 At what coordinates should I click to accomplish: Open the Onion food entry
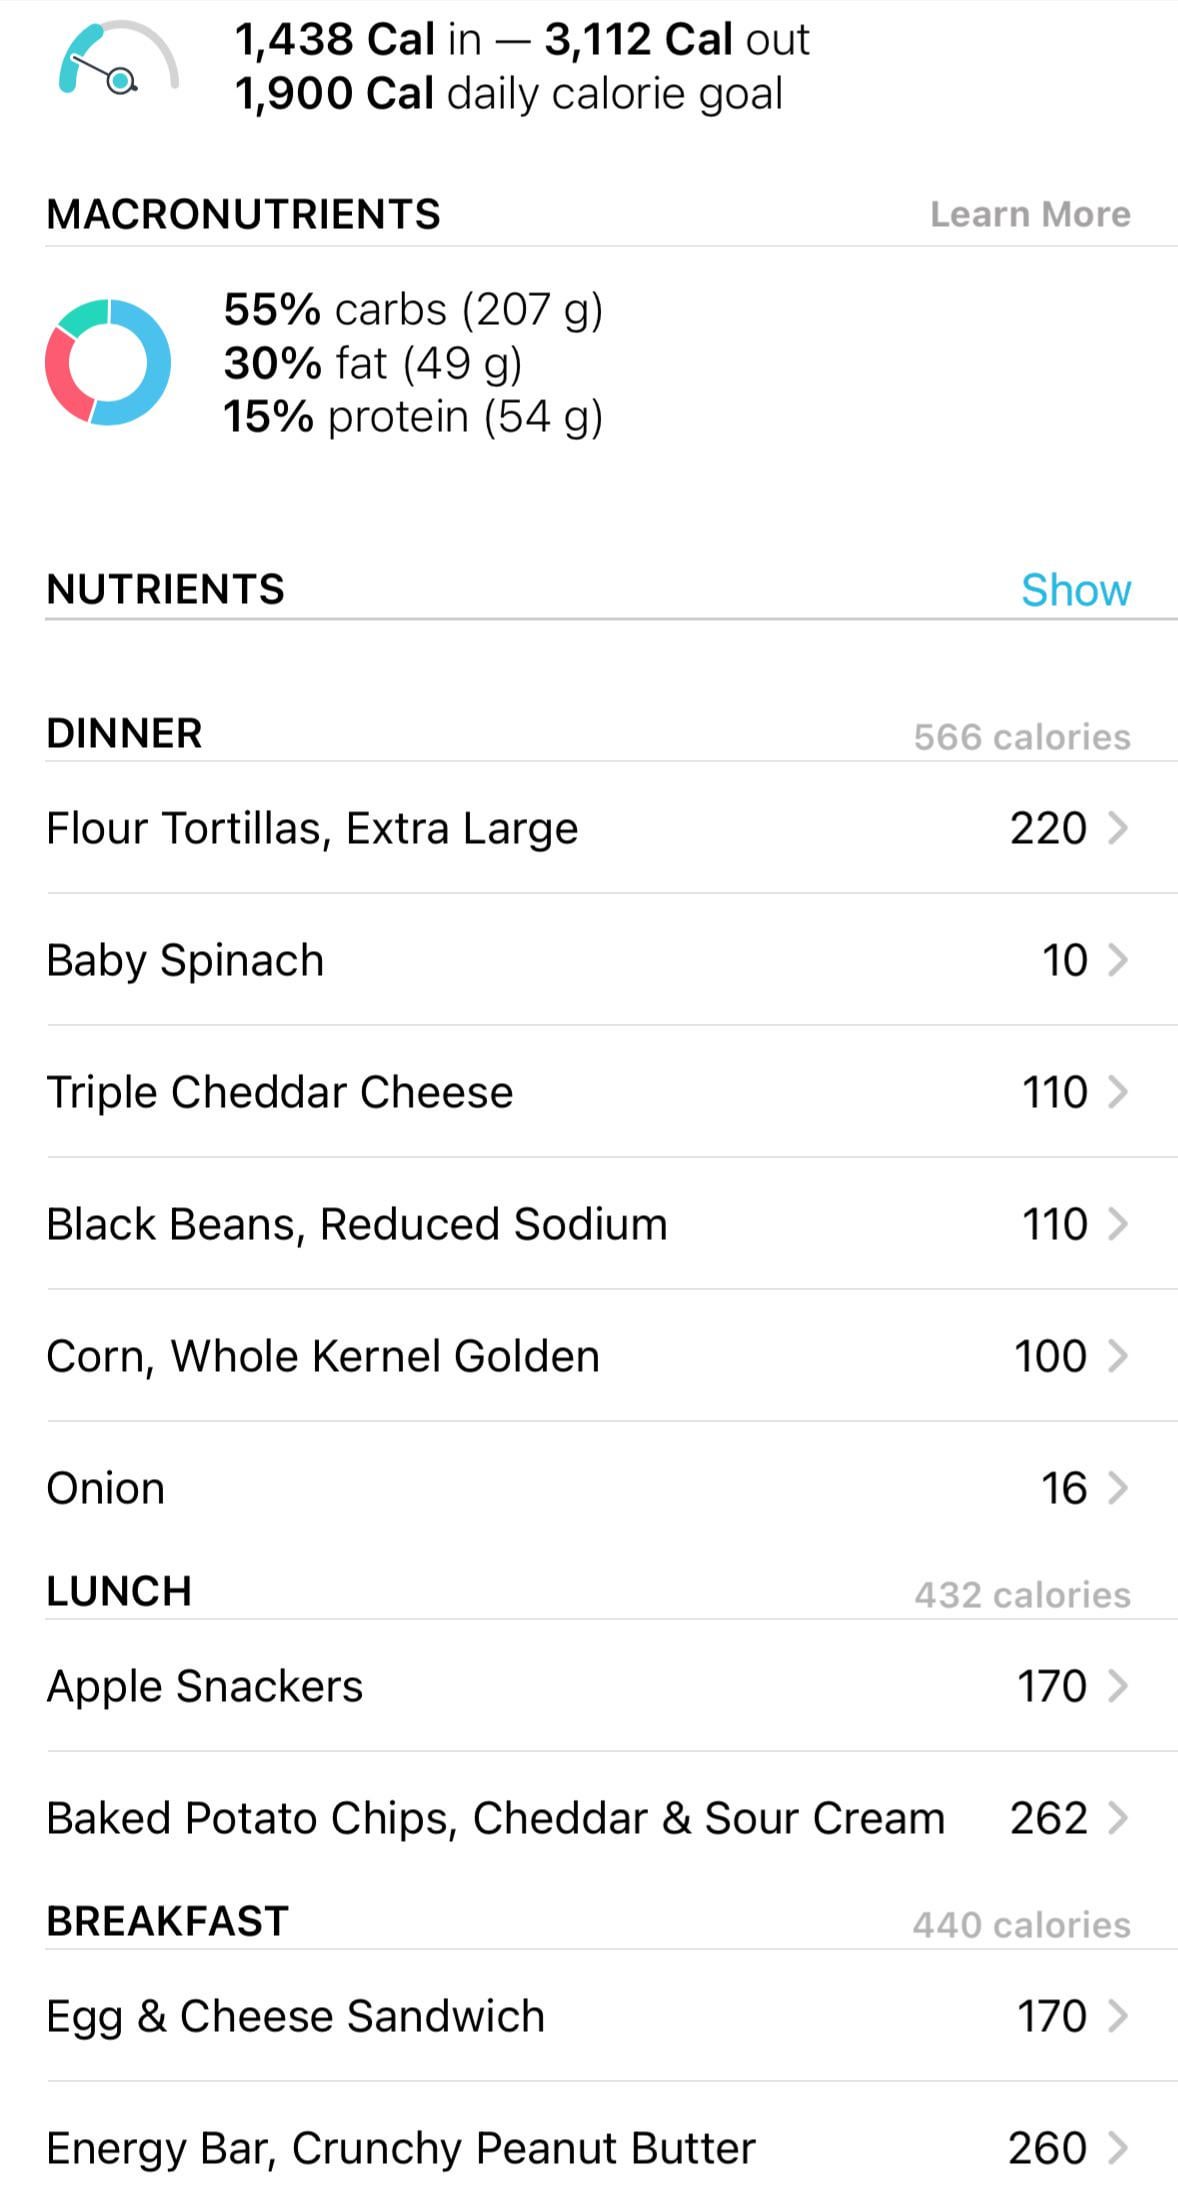(106, 1488)
